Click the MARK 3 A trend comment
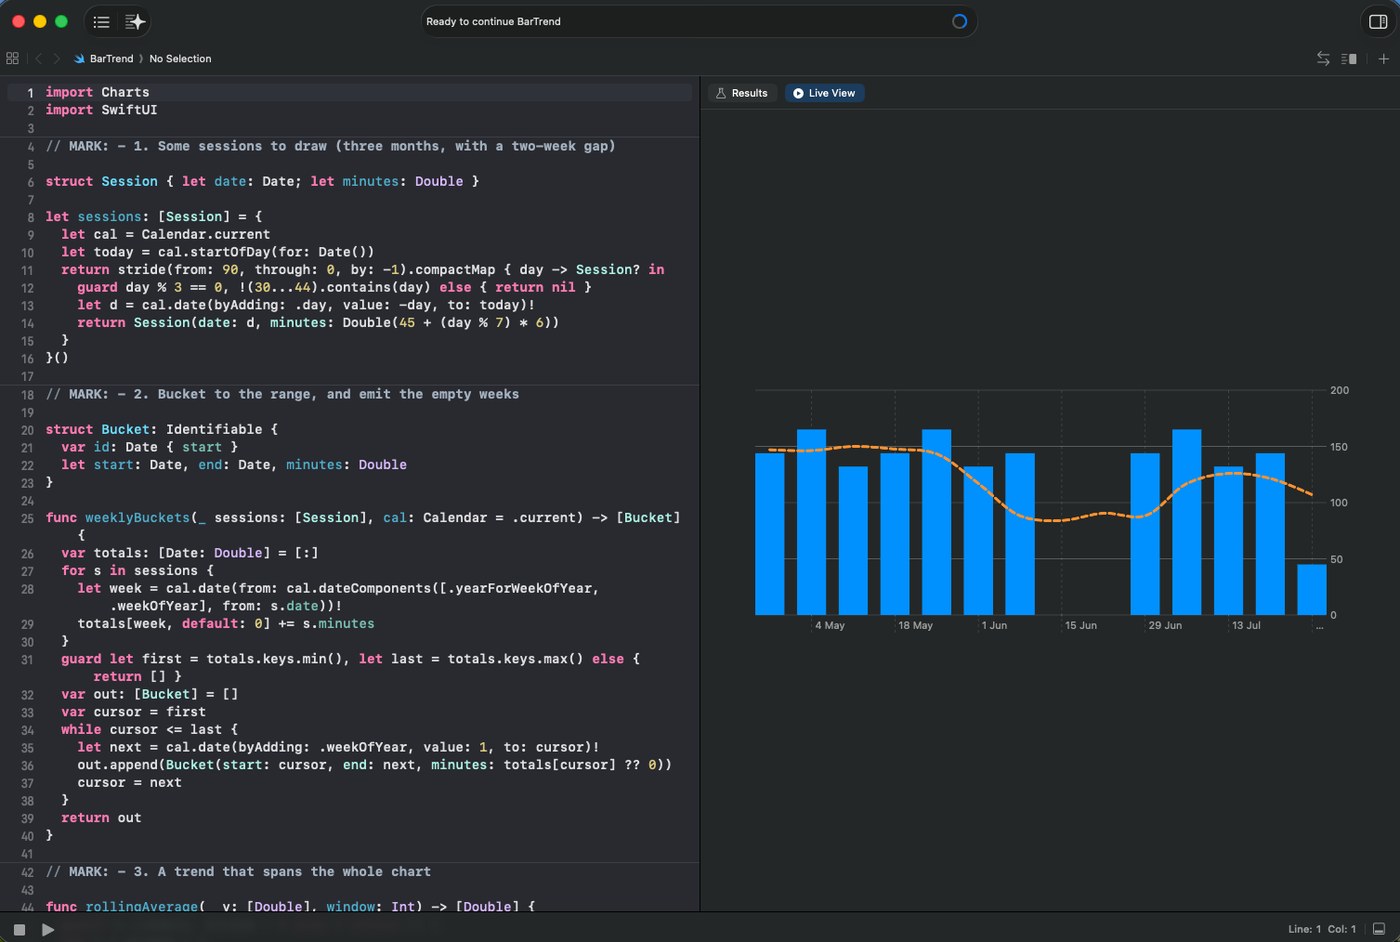The height and width of the screenshot is (942, 1400). 238,872
